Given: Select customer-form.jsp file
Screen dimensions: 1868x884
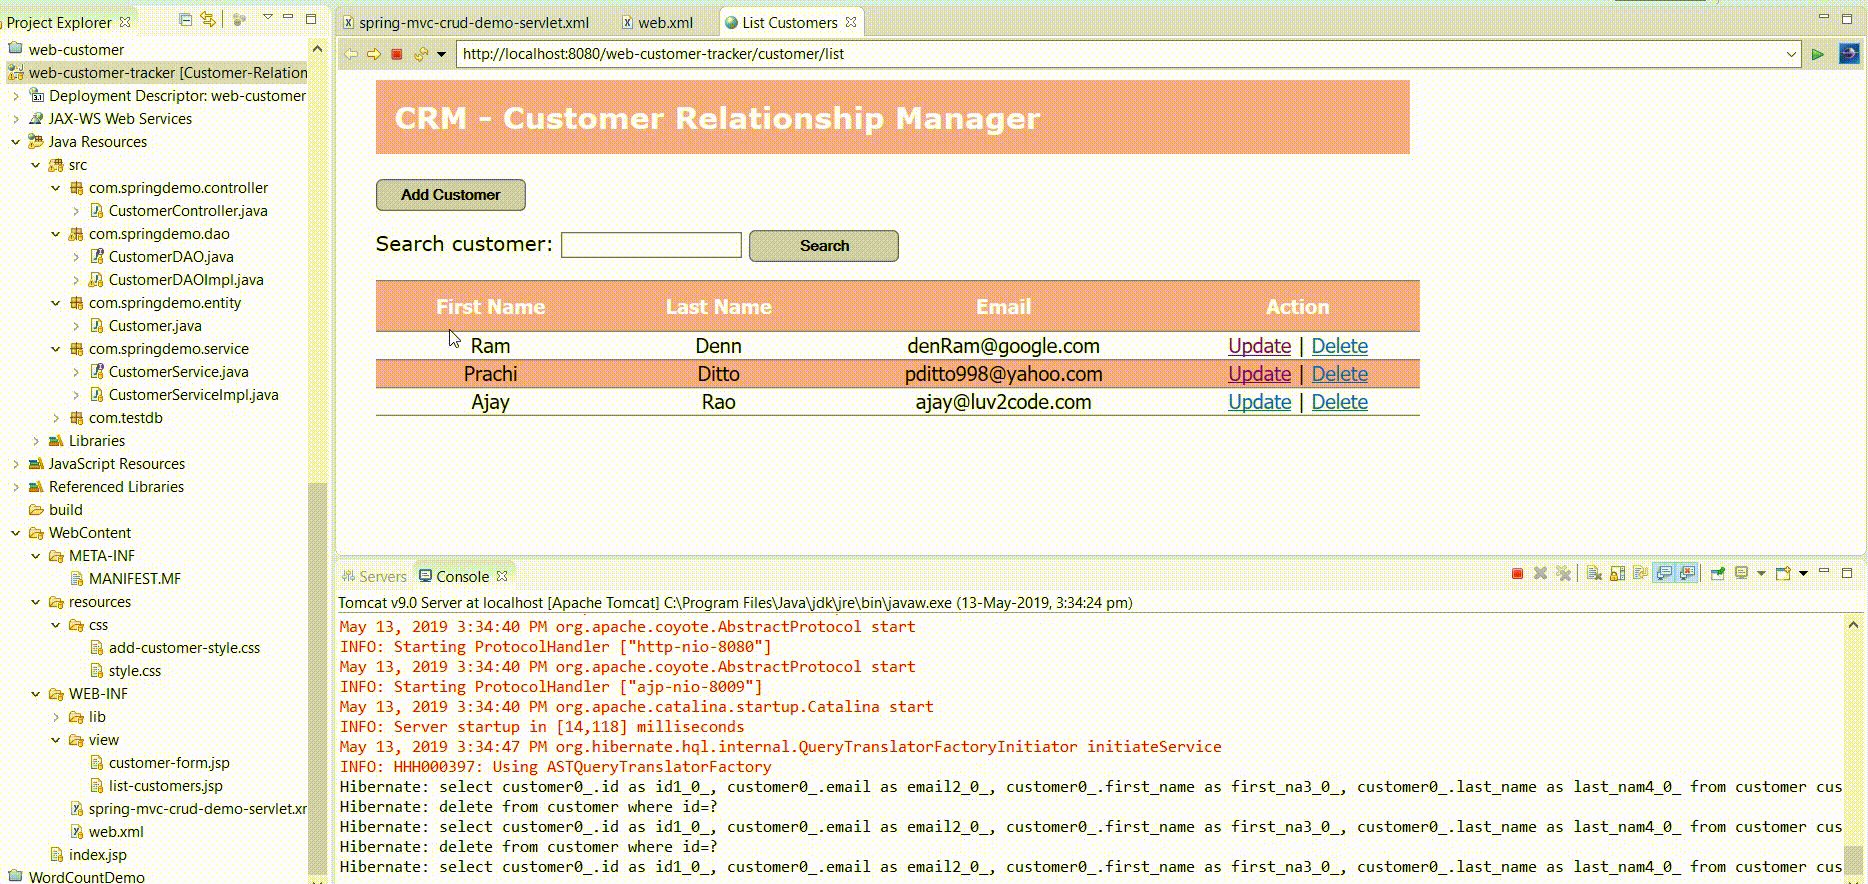Looking at the screenshot, I should click(168, 763).
